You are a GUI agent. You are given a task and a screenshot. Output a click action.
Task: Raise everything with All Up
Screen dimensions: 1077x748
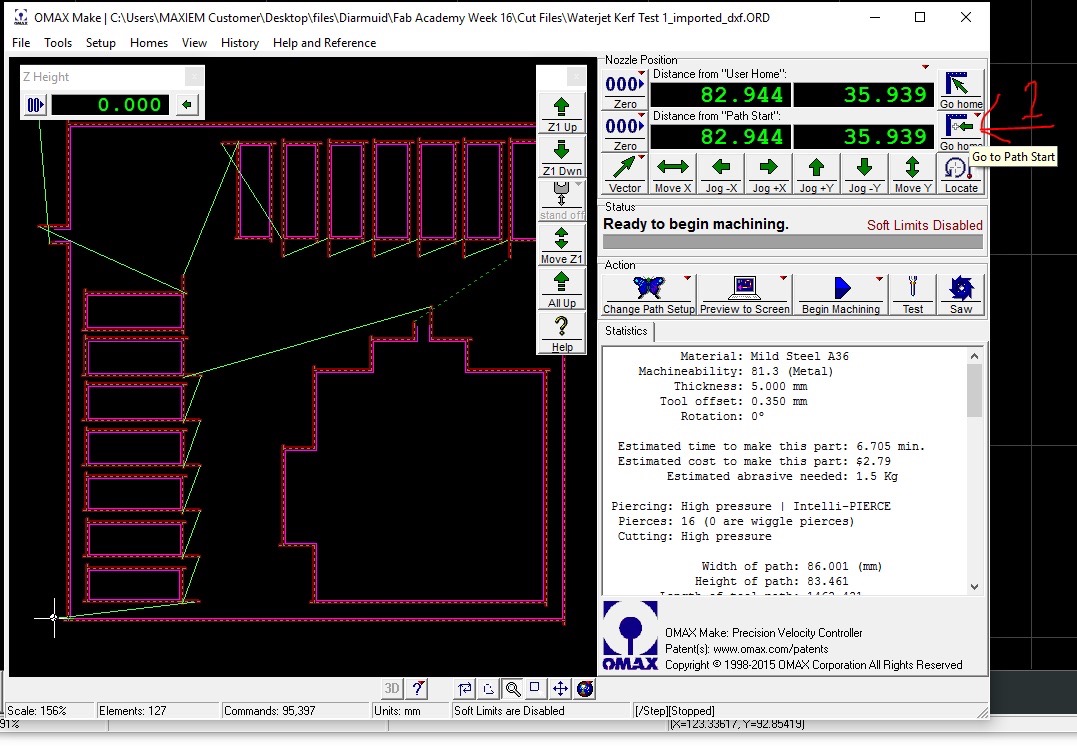pos(562,289)
